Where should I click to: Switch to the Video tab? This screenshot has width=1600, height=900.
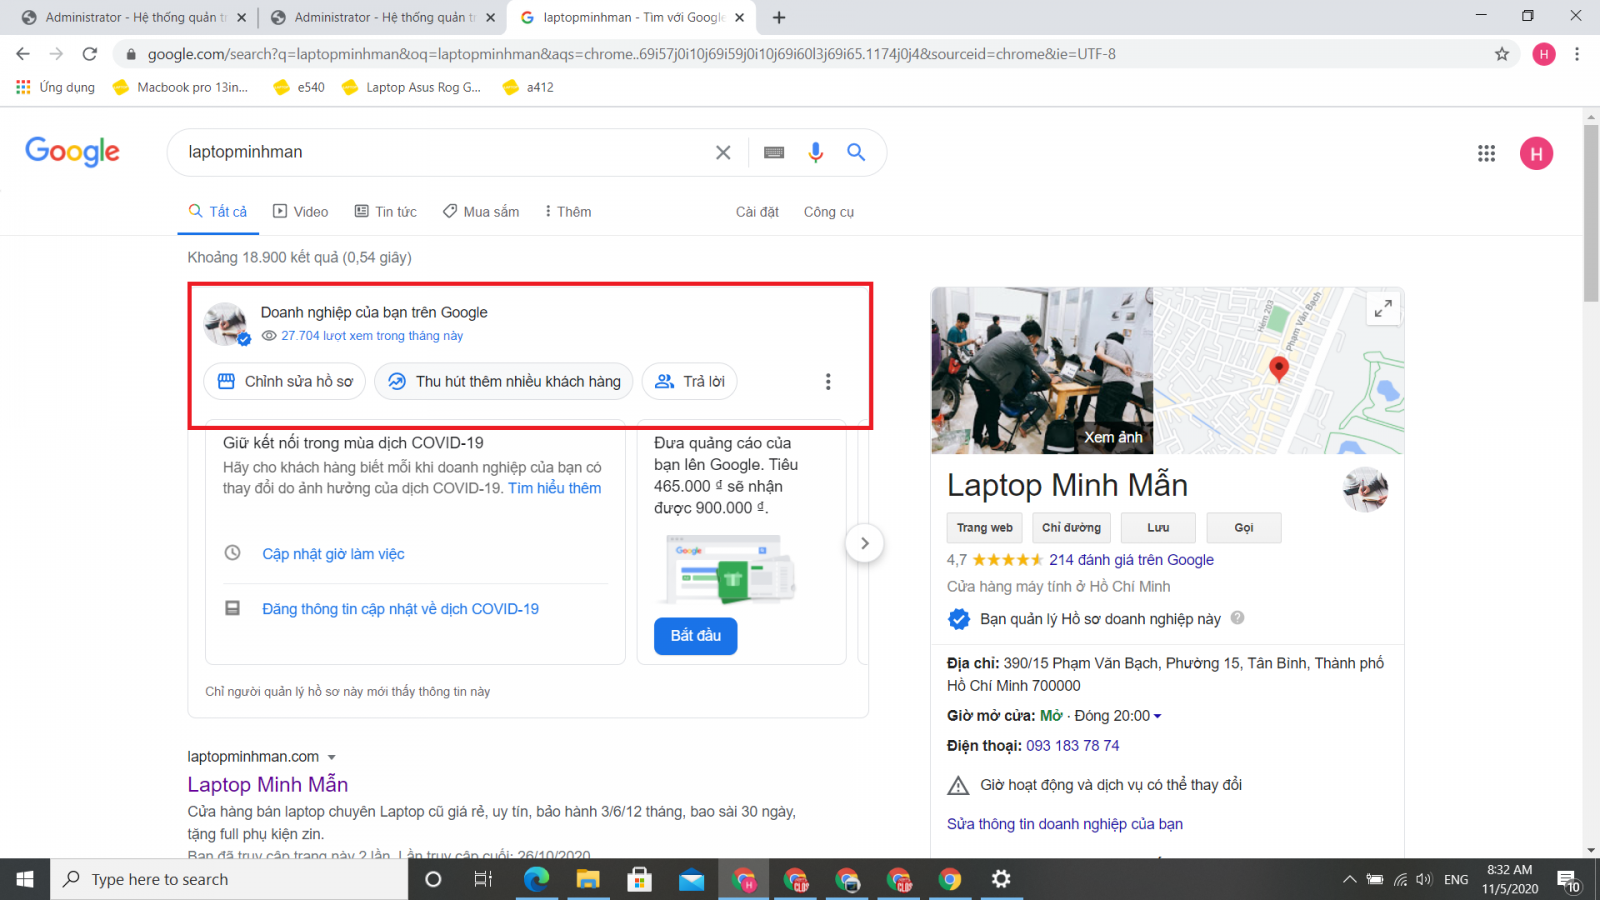[x=301, y=212]
